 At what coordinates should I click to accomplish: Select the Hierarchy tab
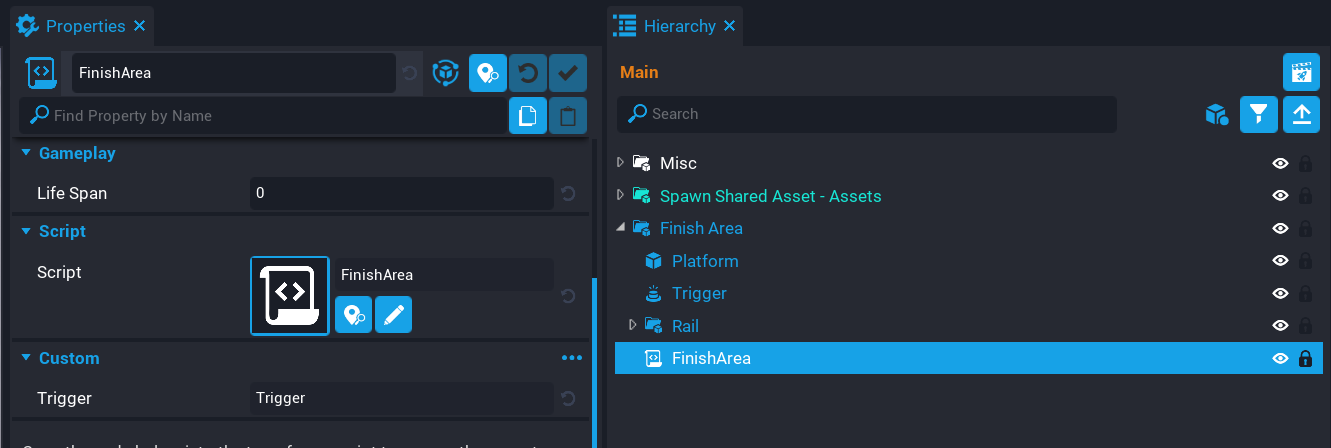pyautogui.click(x=679, y=26)
